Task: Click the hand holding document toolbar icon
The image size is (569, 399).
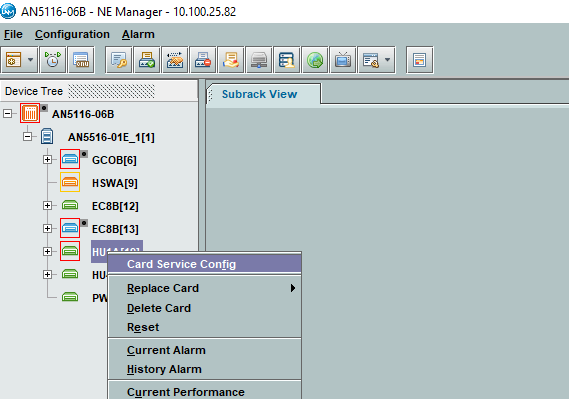Action: coord(231,60)
